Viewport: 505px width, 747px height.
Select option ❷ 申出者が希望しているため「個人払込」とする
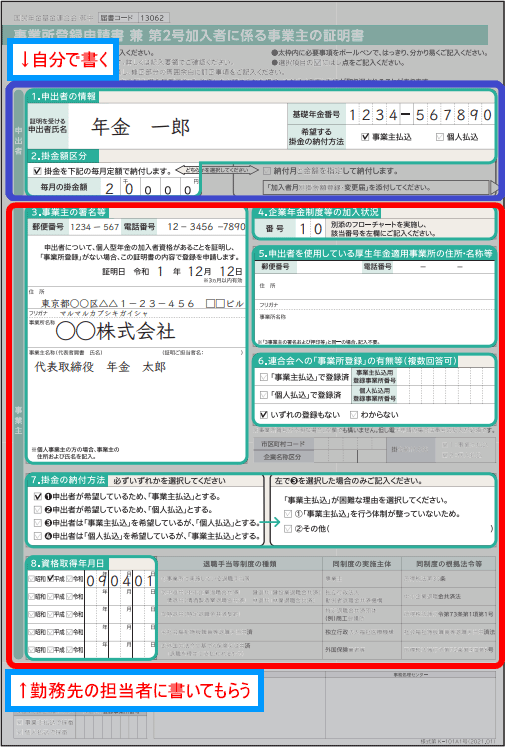(38, 509)
